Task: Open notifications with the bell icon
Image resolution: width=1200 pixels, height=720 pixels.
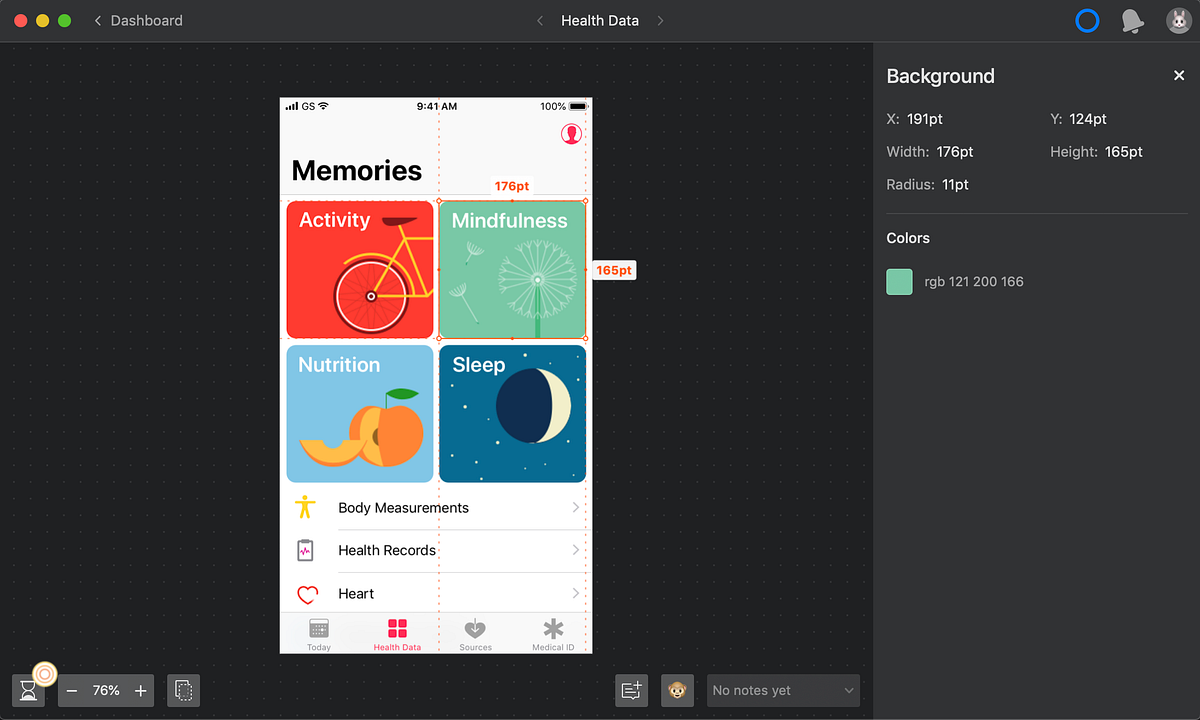Action: pyautogui.click(x=1132, y=20)
